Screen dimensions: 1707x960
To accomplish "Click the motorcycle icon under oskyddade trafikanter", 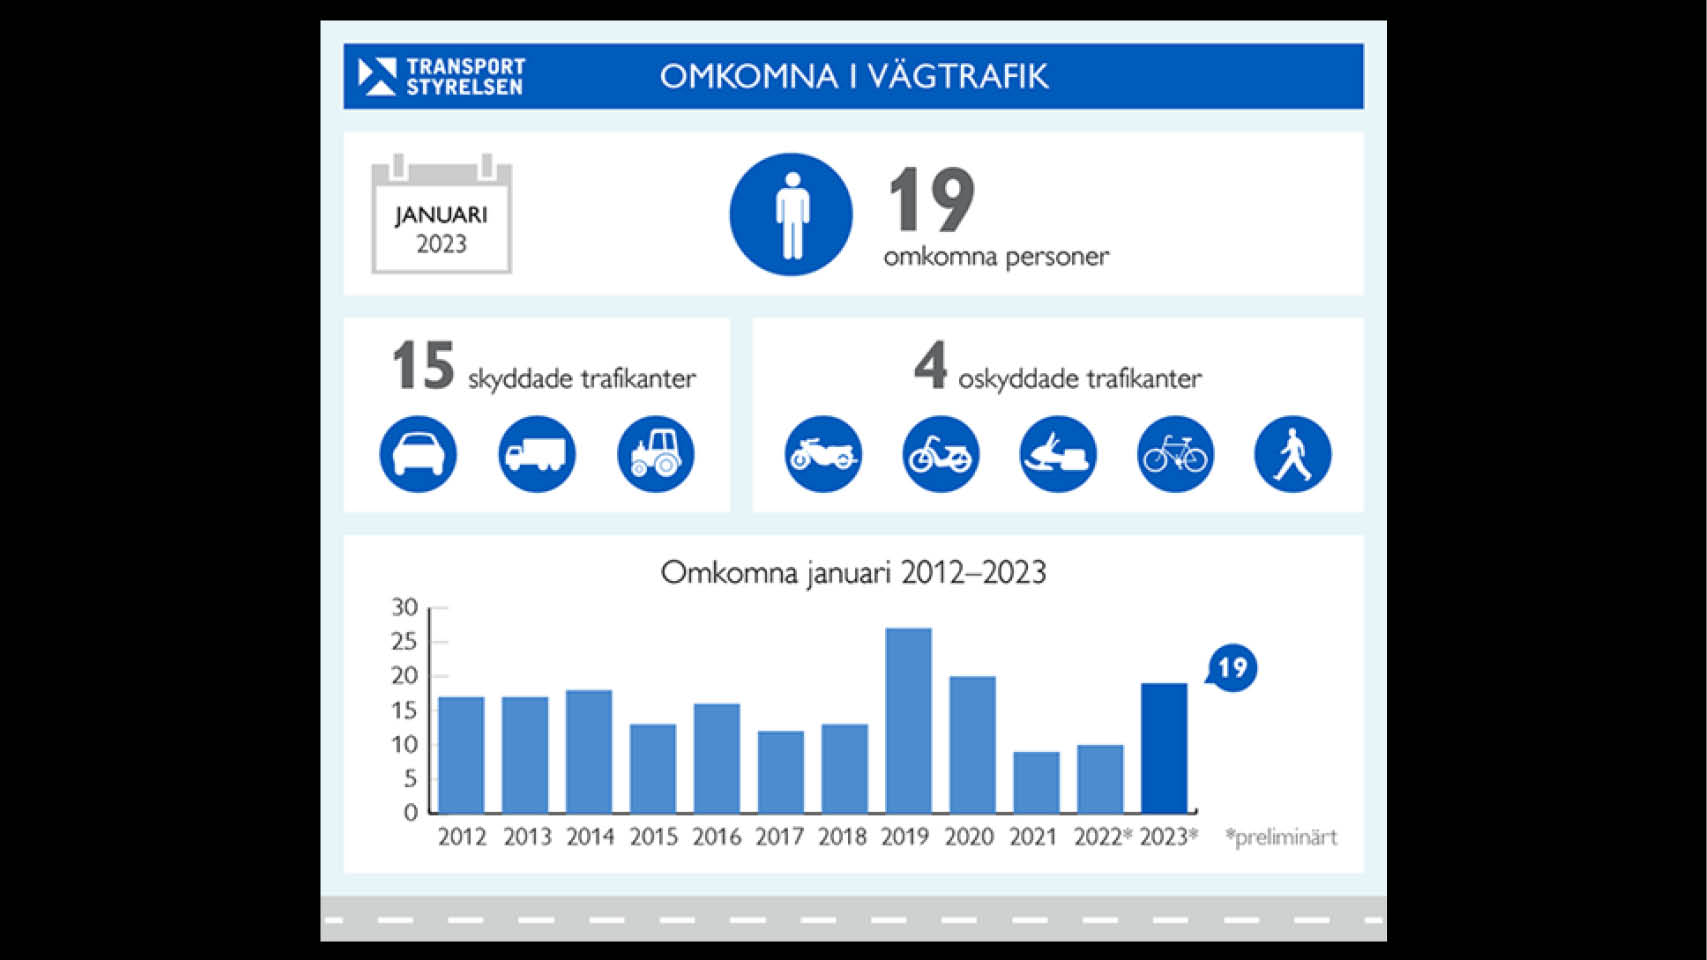I will (822, 453).
